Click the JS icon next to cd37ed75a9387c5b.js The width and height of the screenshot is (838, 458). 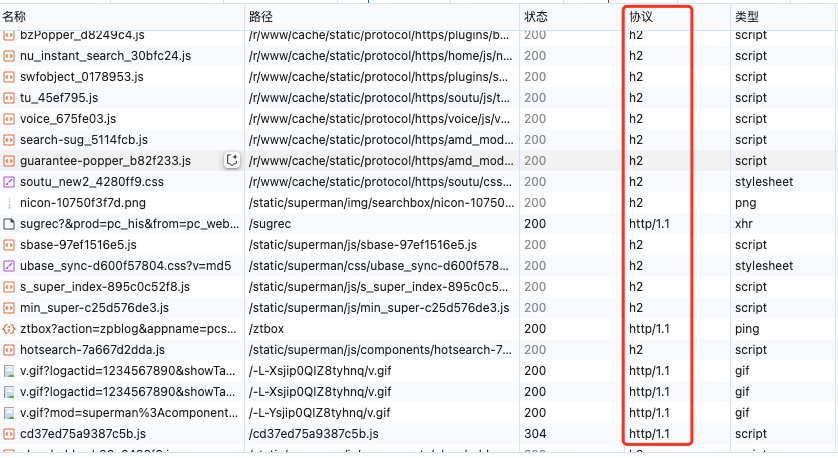(9, 434)
